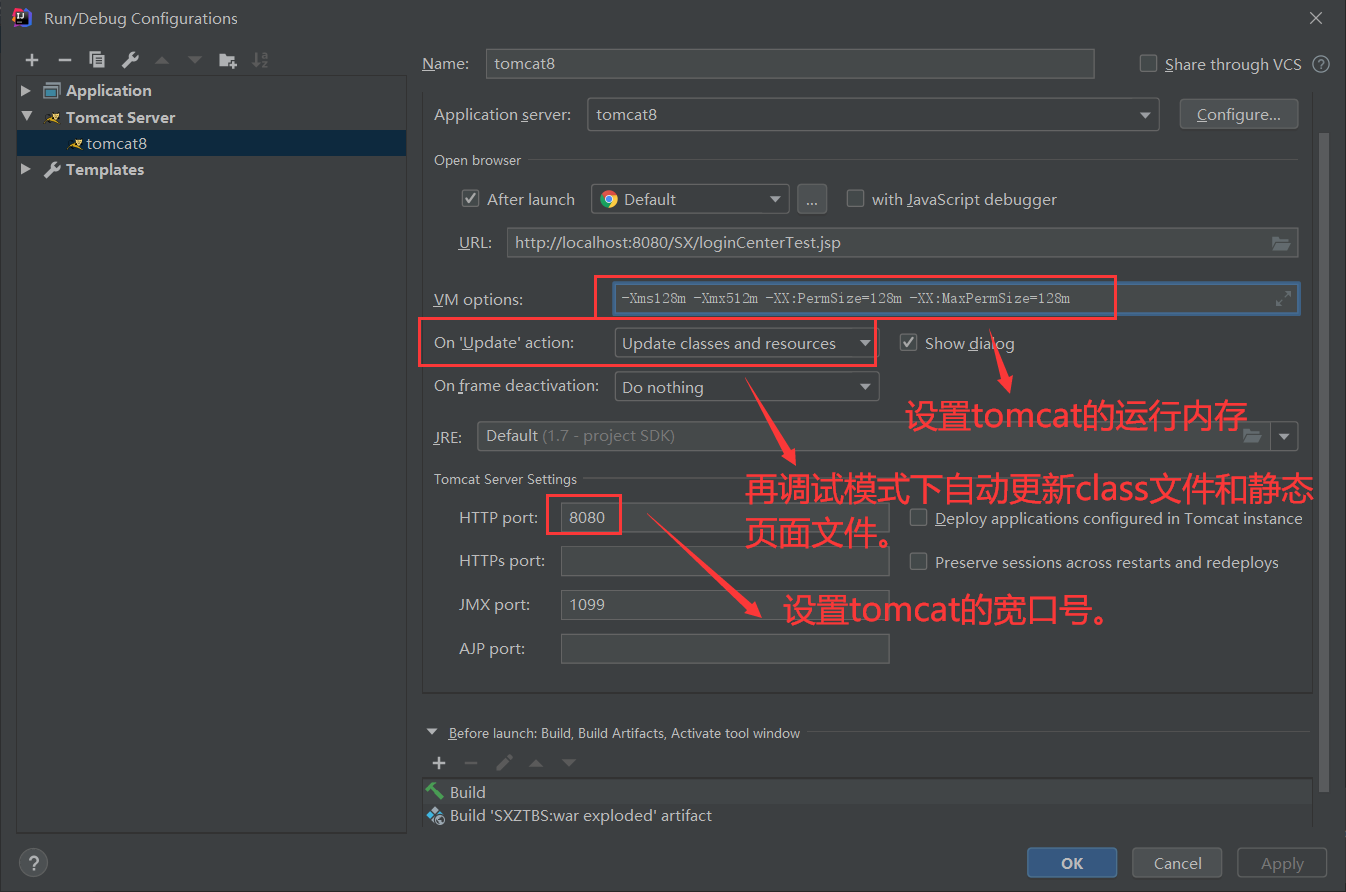Screen dimensions: 1346x892
Task: Click the Templates wrench icon
Action: pyautogui.click(x=53, y=169)
